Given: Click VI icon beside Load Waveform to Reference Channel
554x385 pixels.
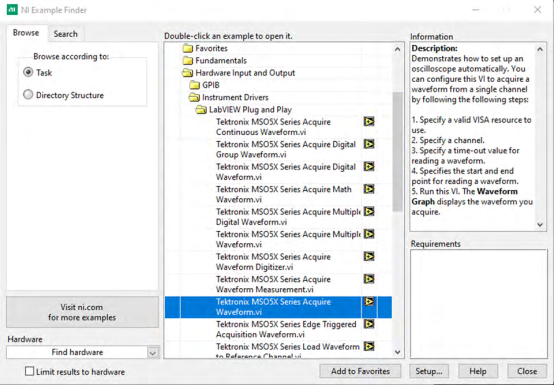Looking at the screenshot, I should click(x=369, y=347).
